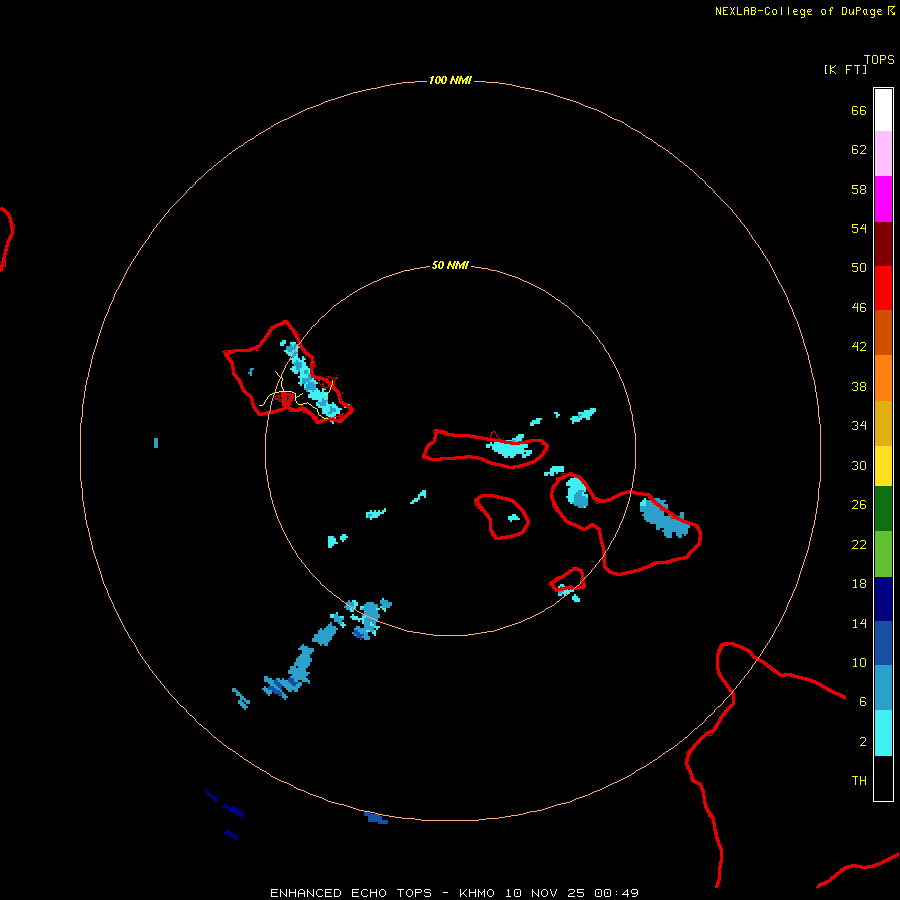Click the steel blue 10 kft swatch

[x=883, y=688]
